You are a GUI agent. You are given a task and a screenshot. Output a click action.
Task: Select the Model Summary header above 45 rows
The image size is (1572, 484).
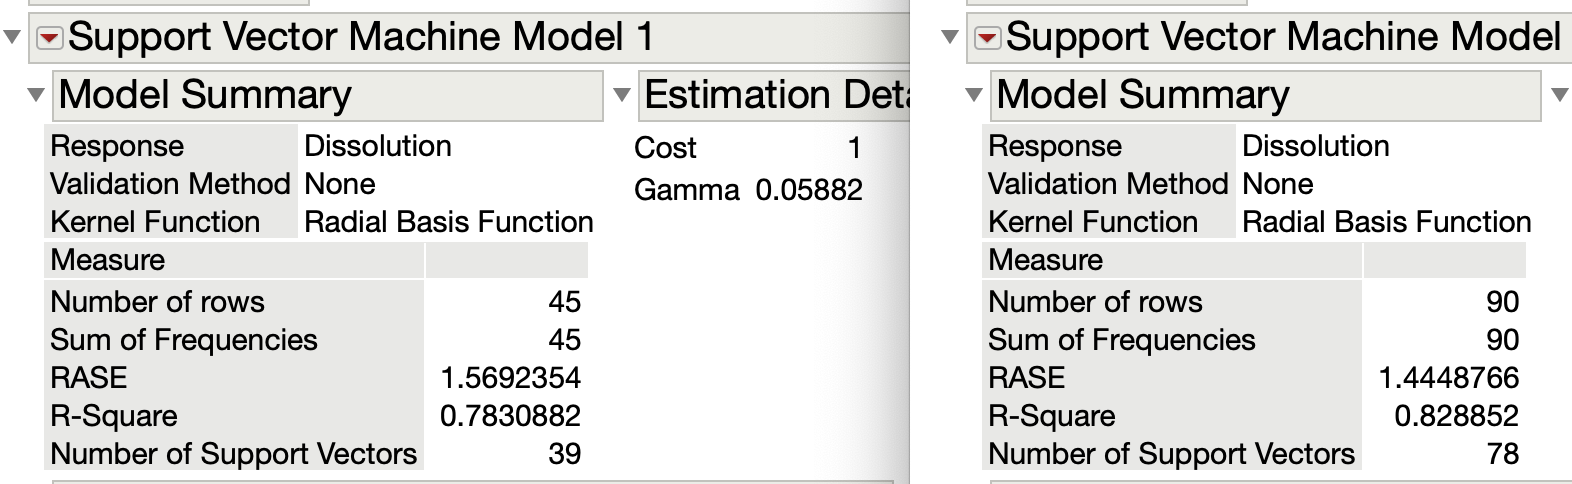tap(205, 96)
